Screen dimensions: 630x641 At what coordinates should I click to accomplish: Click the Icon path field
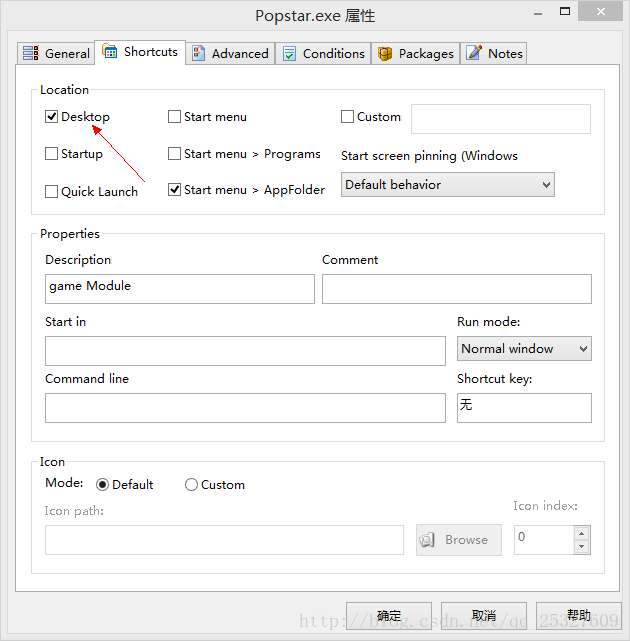[x=224, y=540]
